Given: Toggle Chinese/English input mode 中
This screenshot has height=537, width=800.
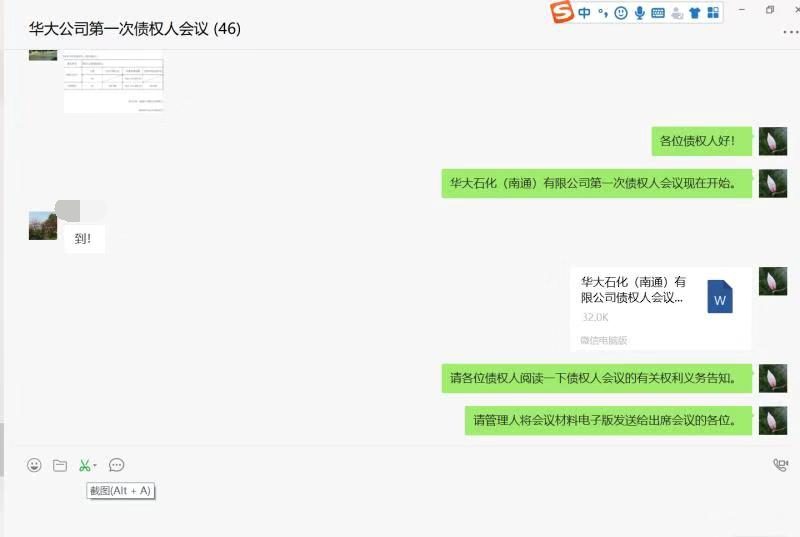Looking at the screenshot, I should 584,13.
